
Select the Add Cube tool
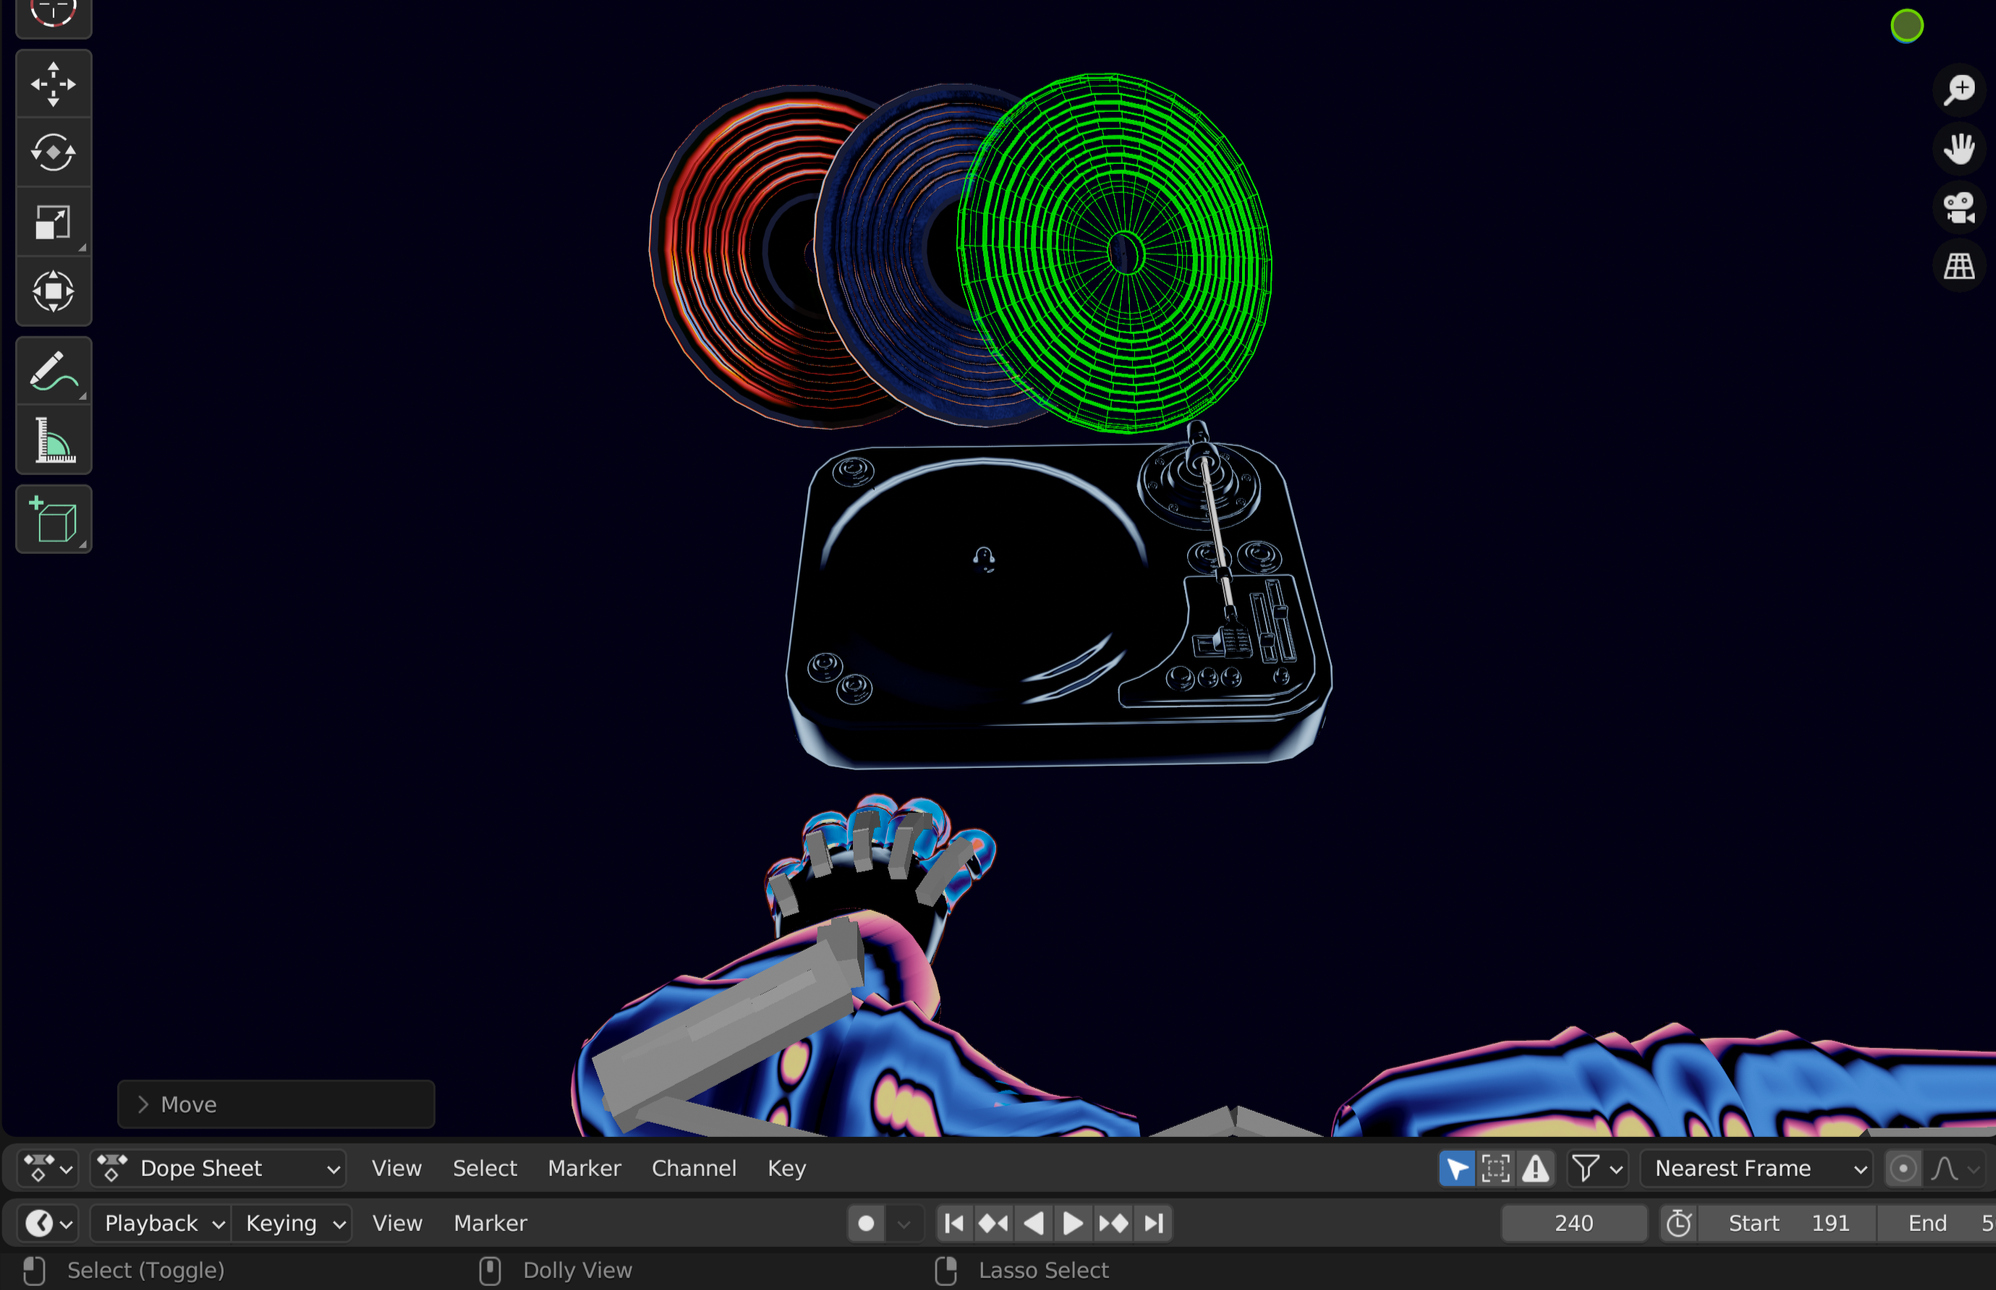click(53, 520)
